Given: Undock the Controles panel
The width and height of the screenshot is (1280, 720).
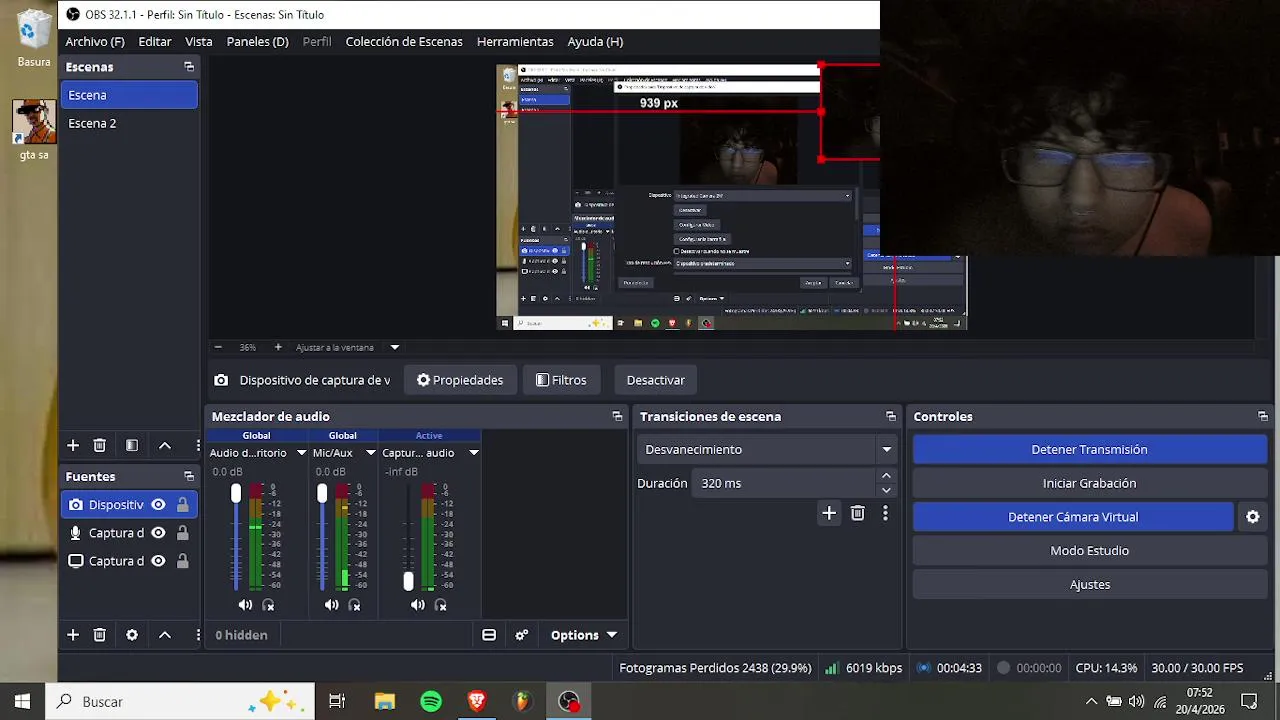Looking at the screenshot, I should (1263, 416).
